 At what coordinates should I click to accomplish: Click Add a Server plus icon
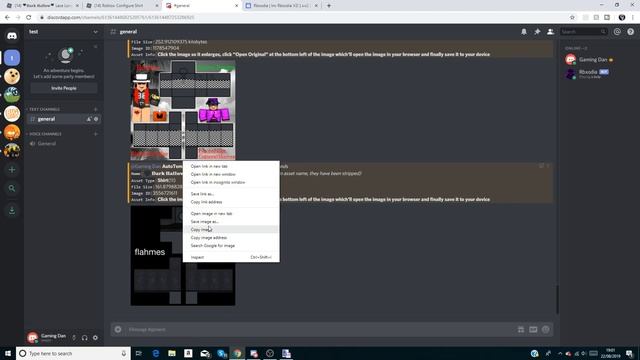tap(12, 169)
